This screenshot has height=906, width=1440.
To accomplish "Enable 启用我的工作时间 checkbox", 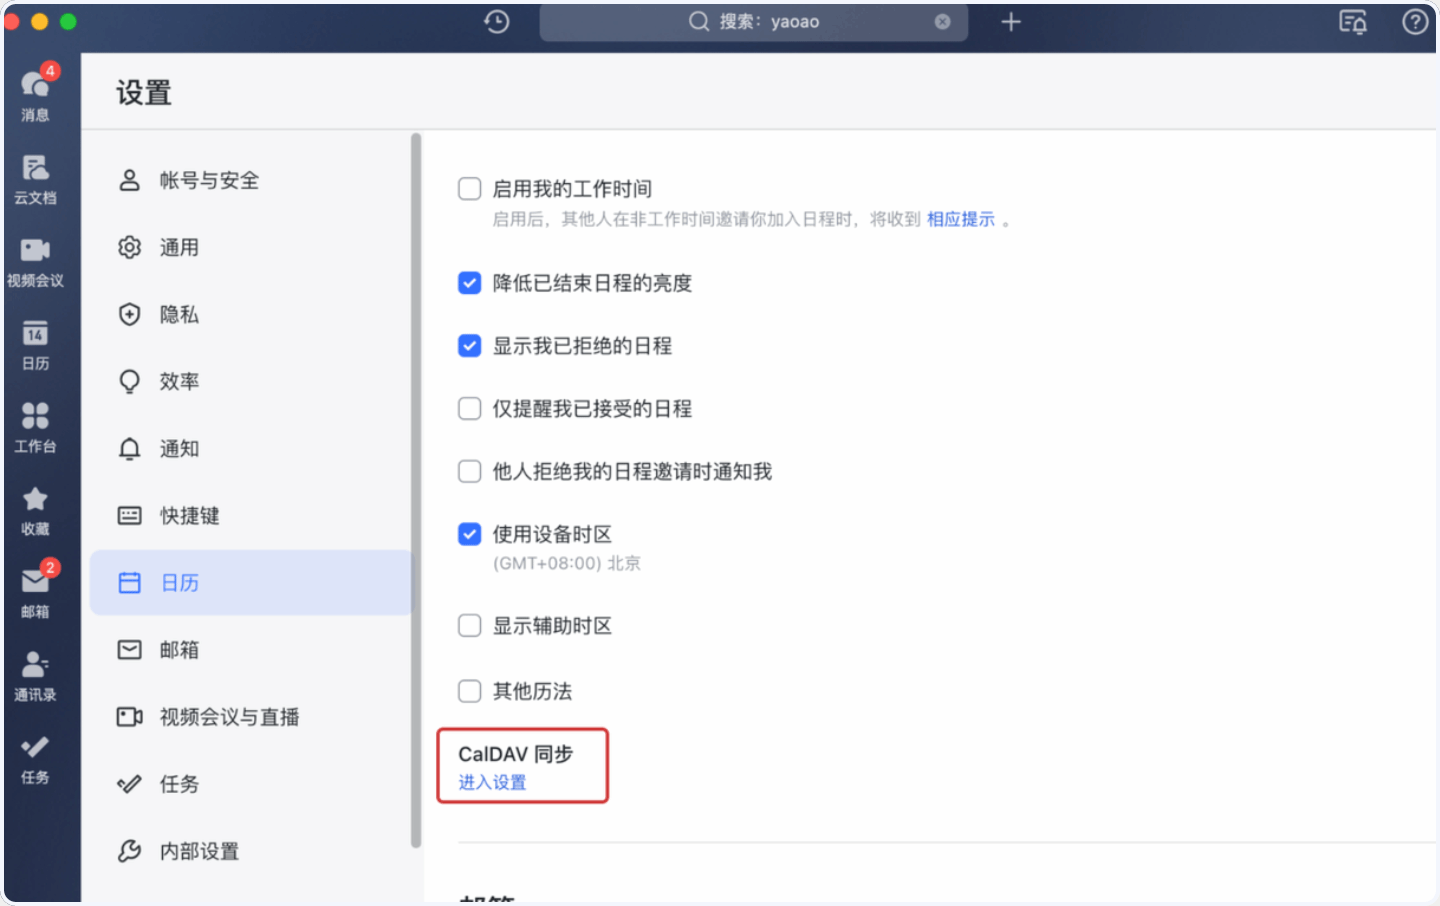I will coord(469,188).
